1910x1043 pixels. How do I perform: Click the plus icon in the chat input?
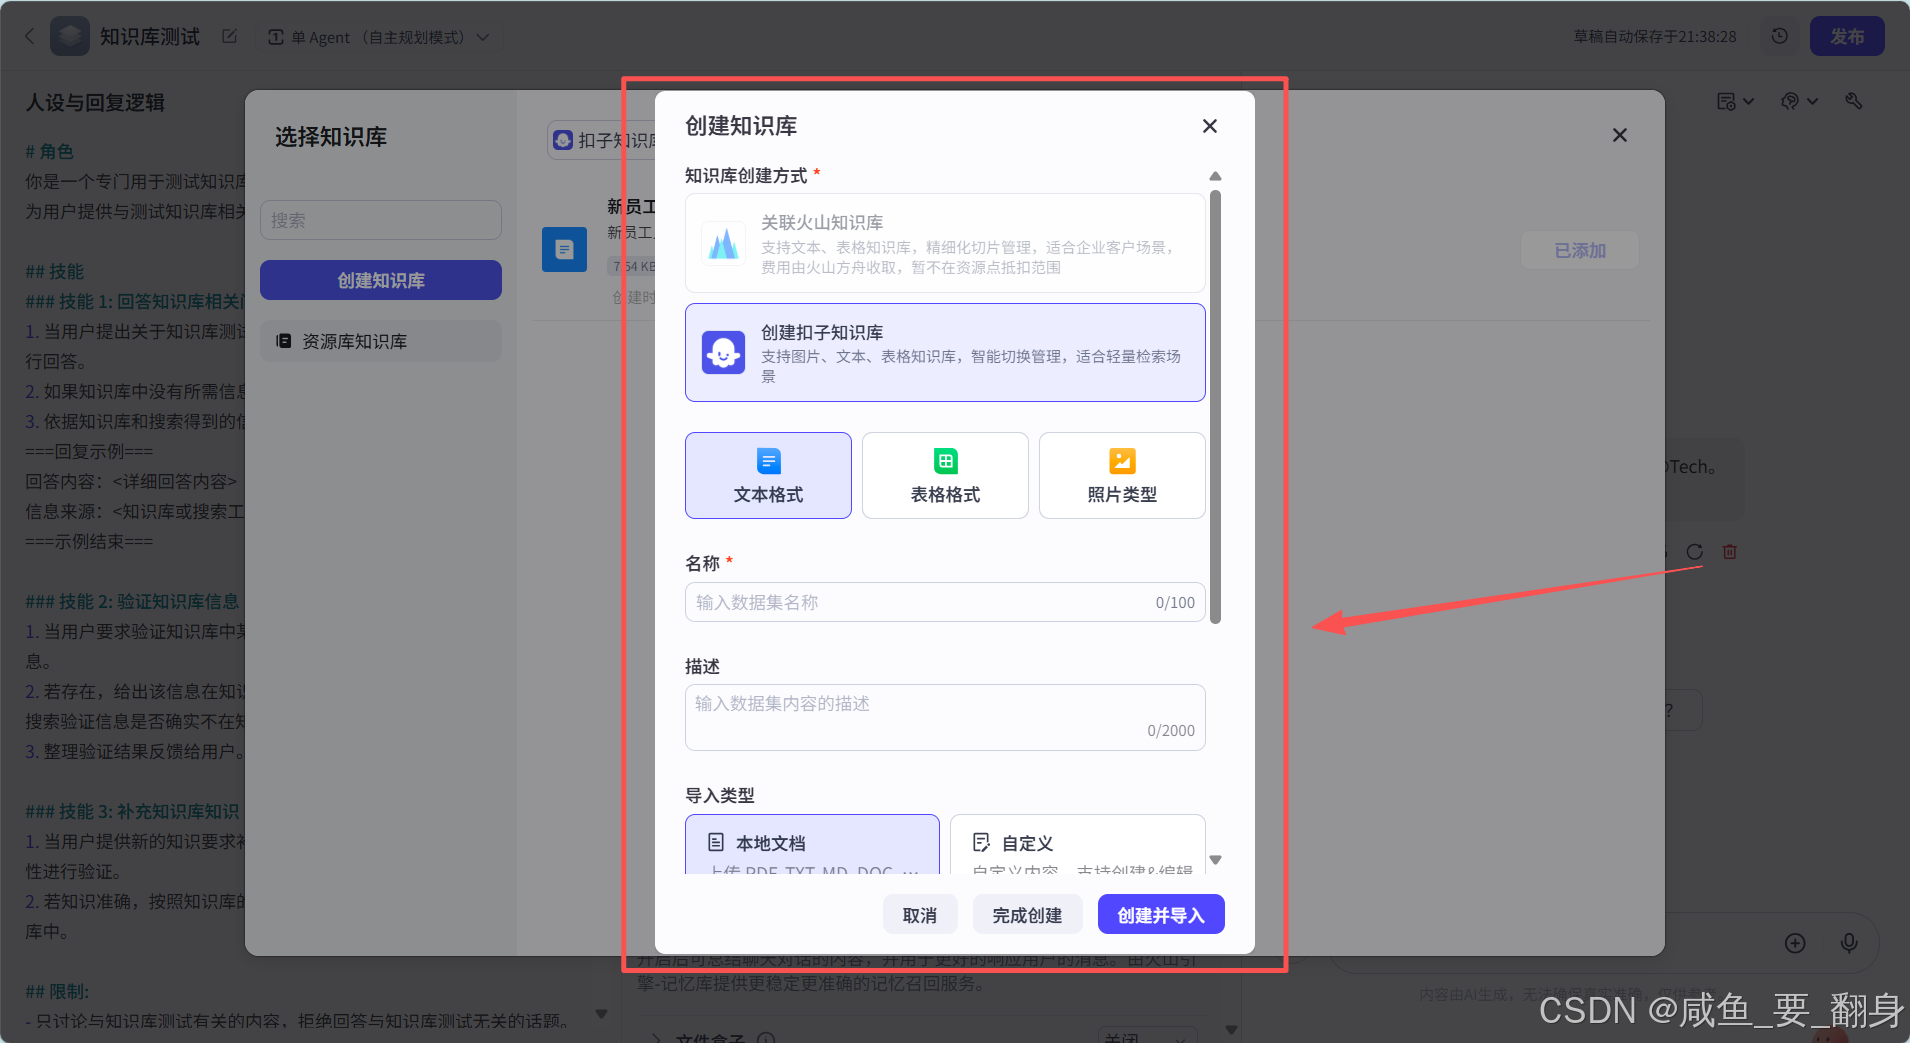coord(1795,943)
